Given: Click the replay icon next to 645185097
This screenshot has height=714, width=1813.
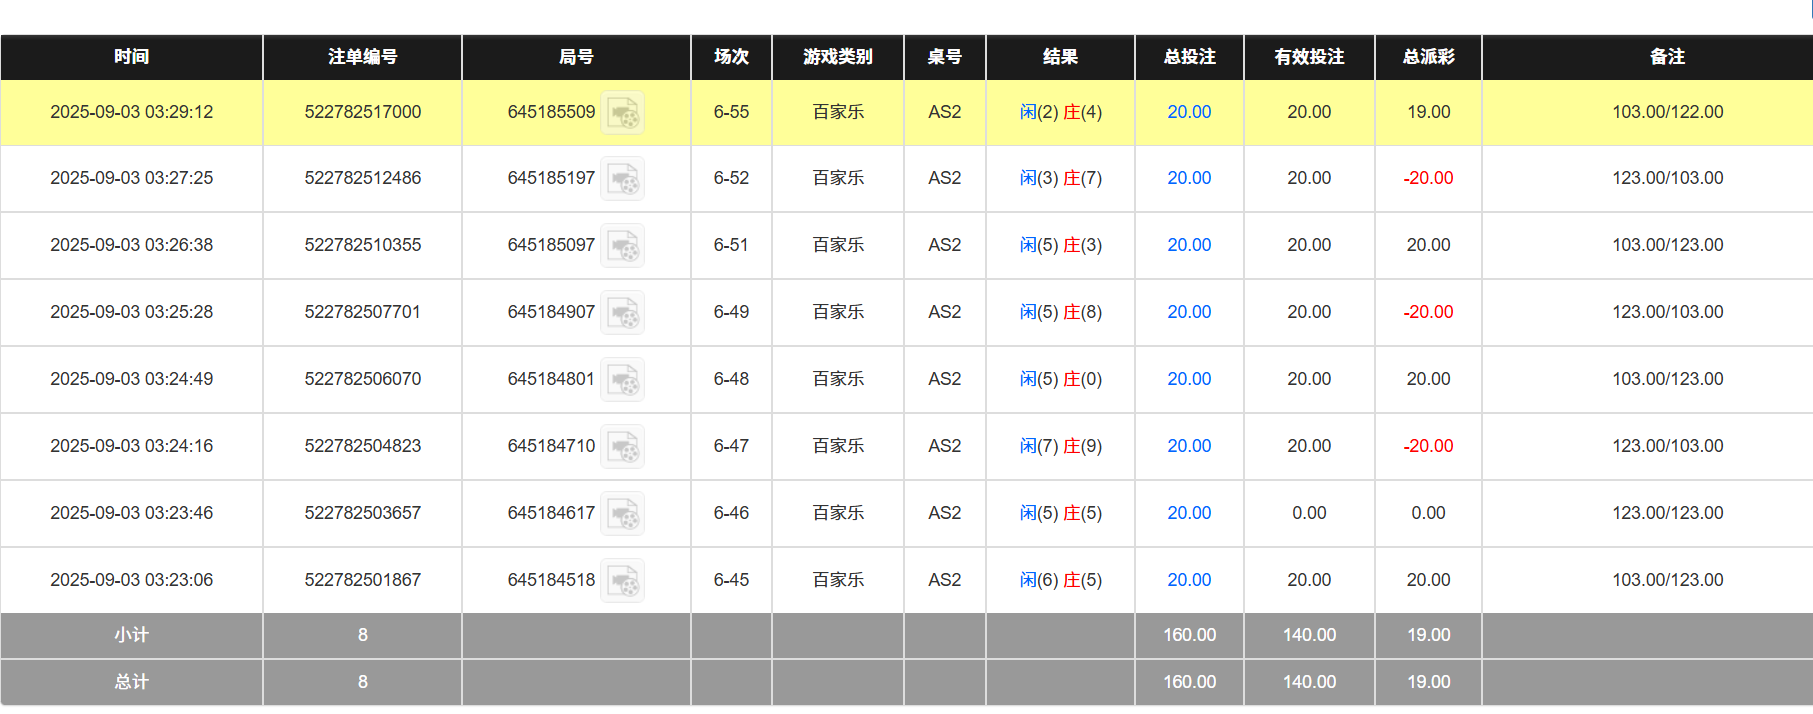Looking at the screenshot, I should (x=623, y=246).
